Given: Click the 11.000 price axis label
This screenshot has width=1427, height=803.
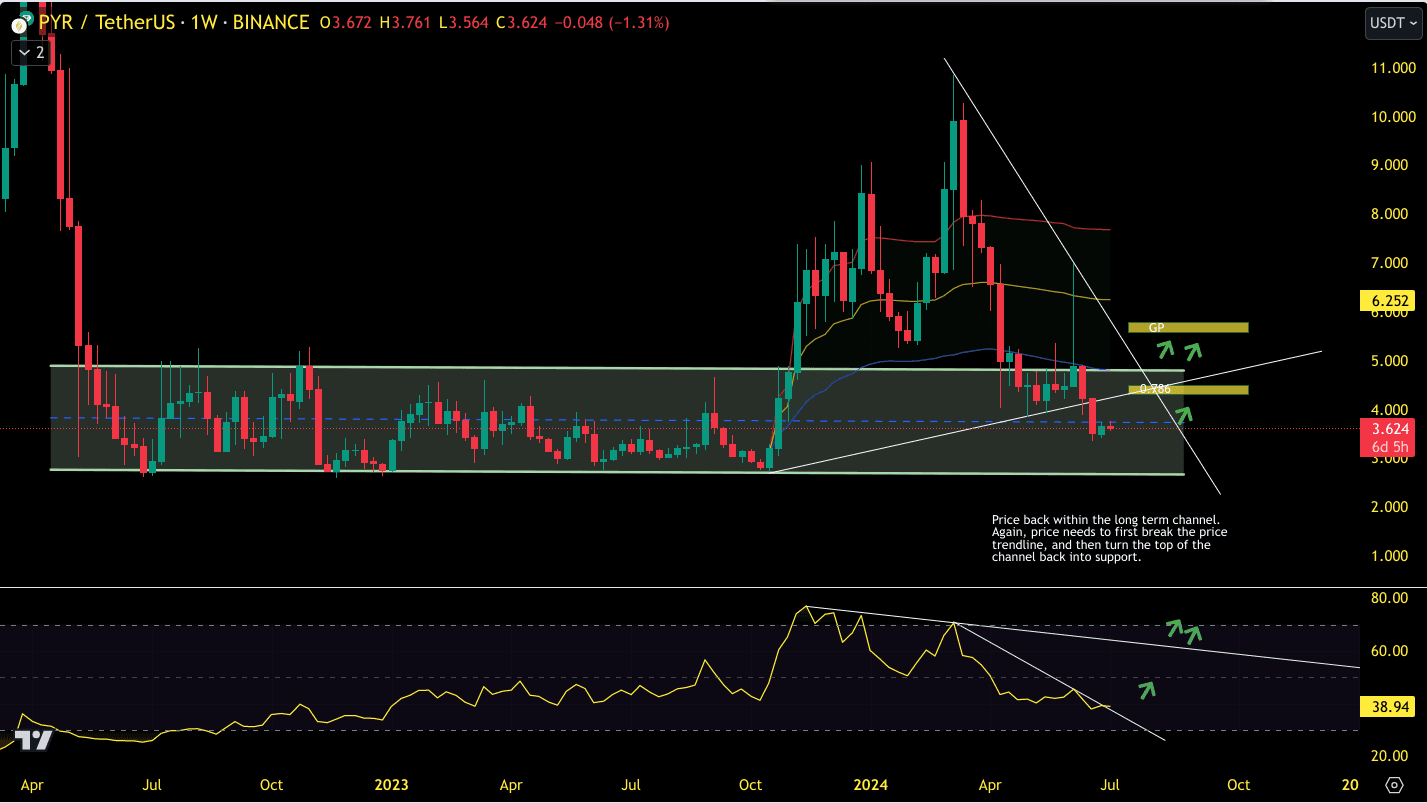Looking at the screenshot, I should coord(1391,68).
